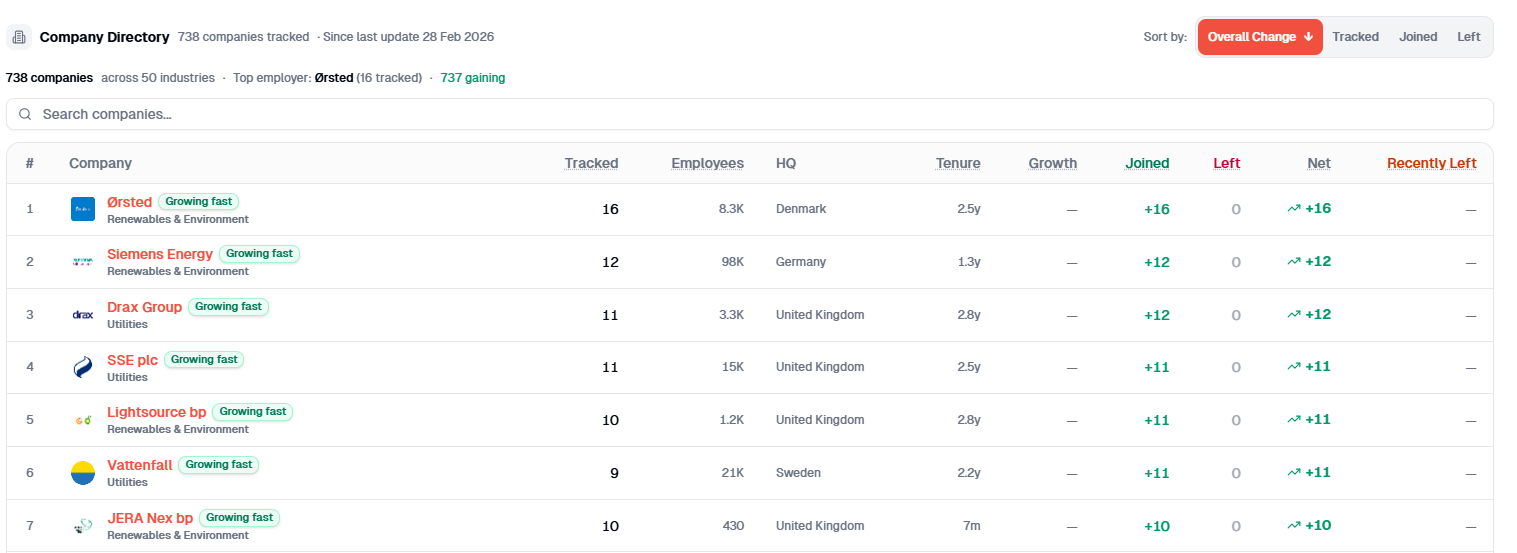Open the Siemens Energy company link

160,254
